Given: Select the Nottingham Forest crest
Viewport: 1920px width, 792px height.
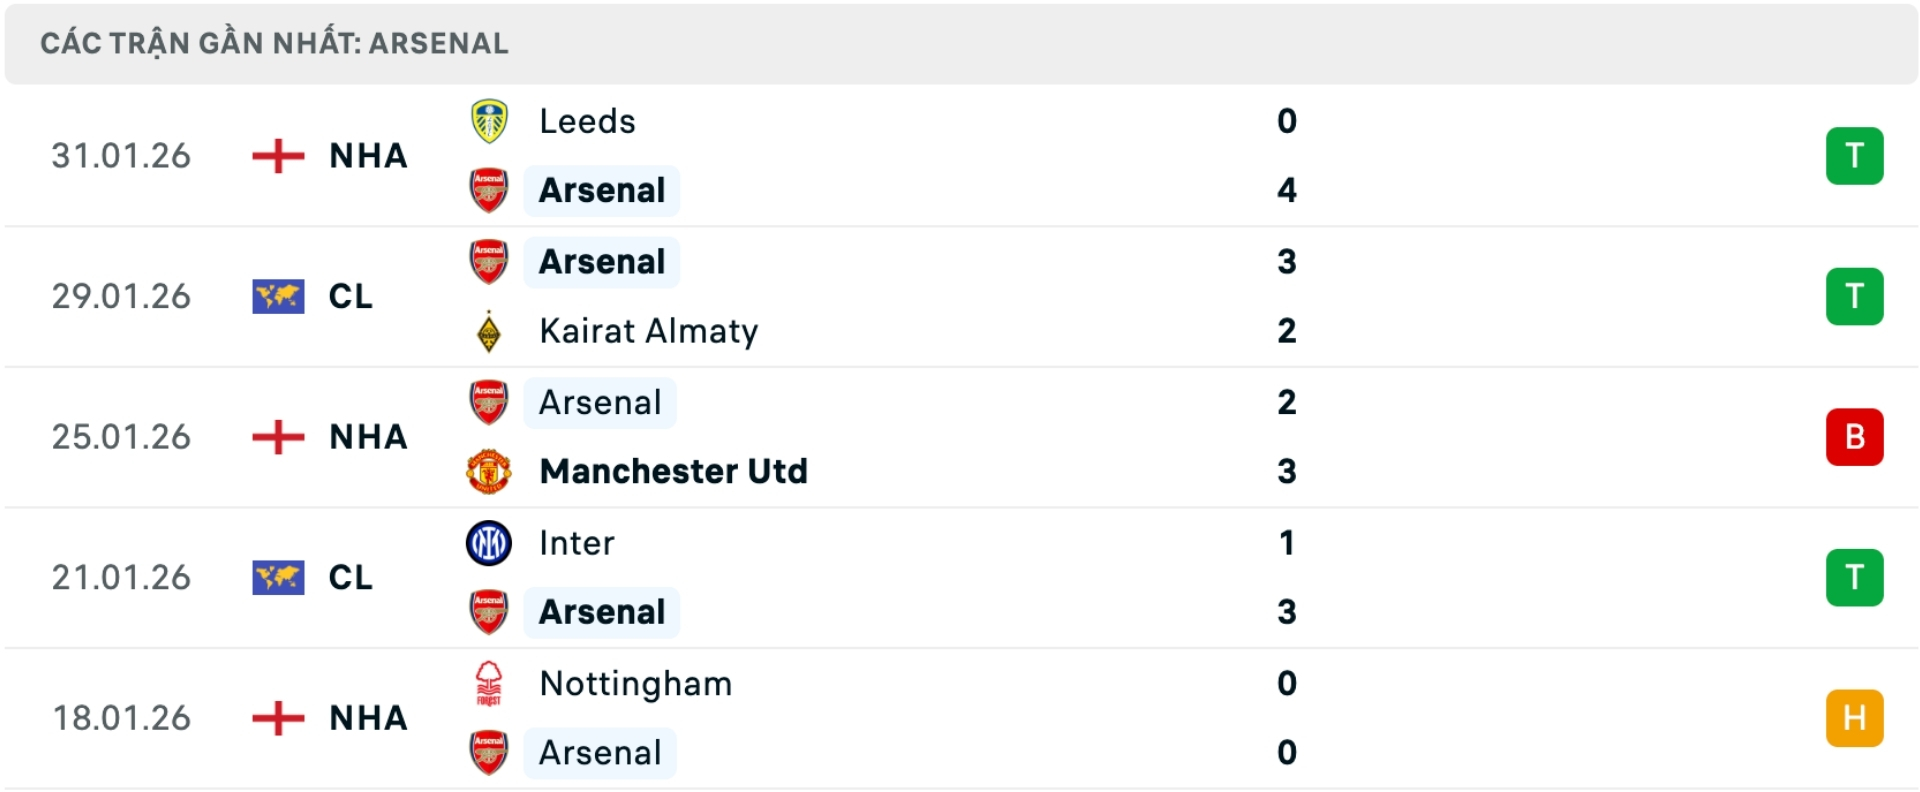Looking at the screenshot, I should pos(489,684).
